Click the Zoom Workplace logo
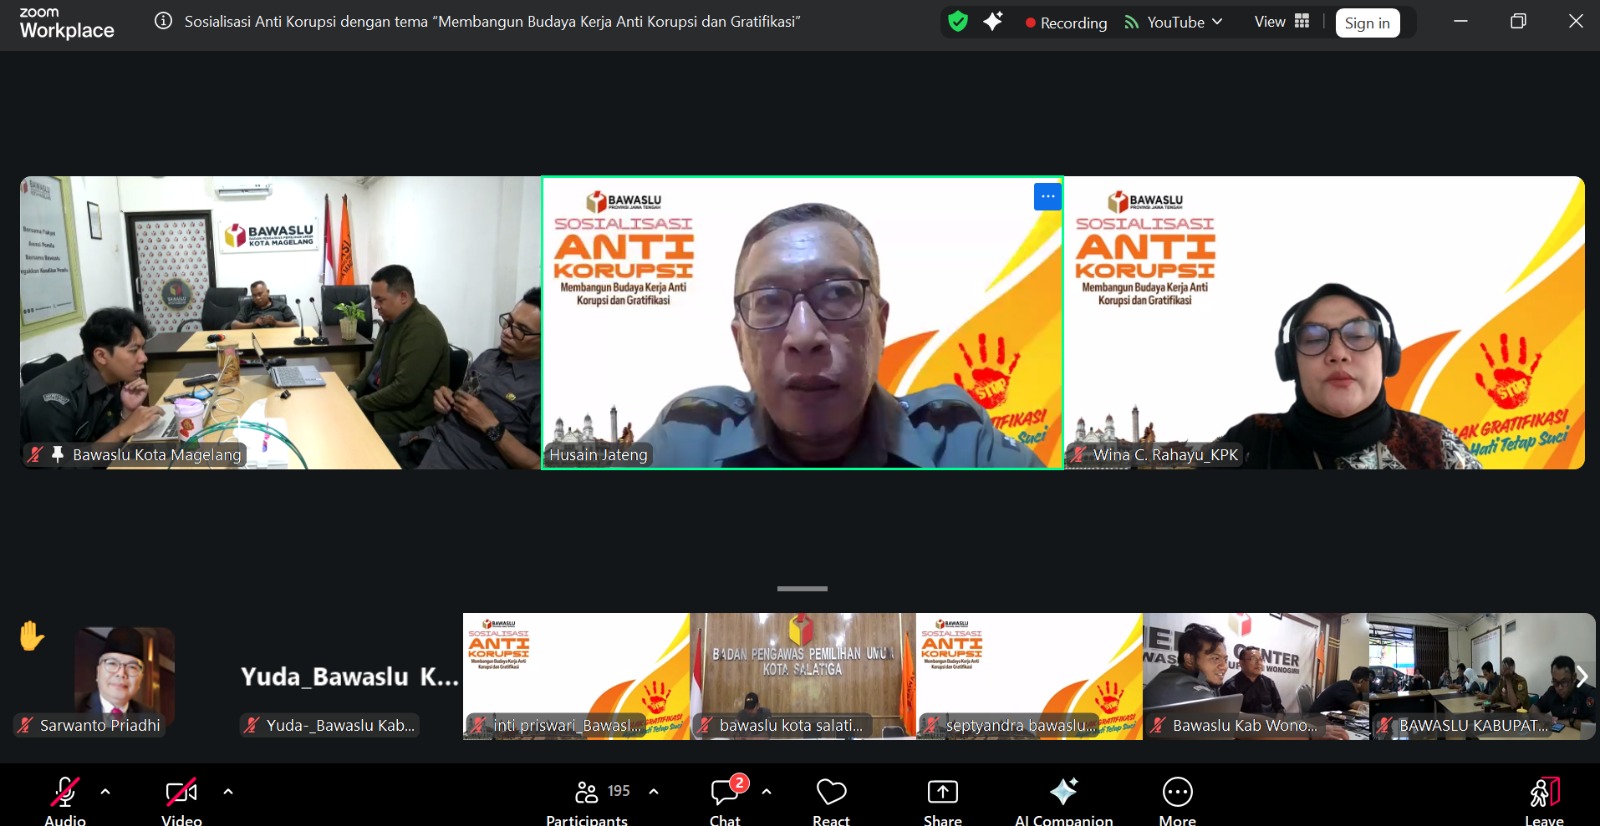Screen dimensions: 1600x826 (x=67, y=23)
